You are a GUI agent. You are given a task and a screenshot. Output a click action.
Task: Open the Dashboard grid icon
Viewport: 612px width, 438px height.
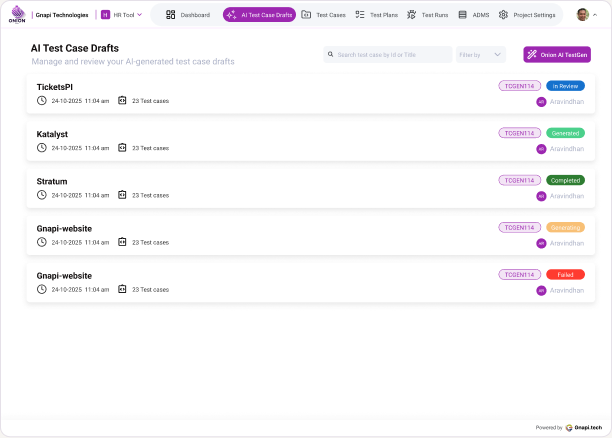point(171,15)
